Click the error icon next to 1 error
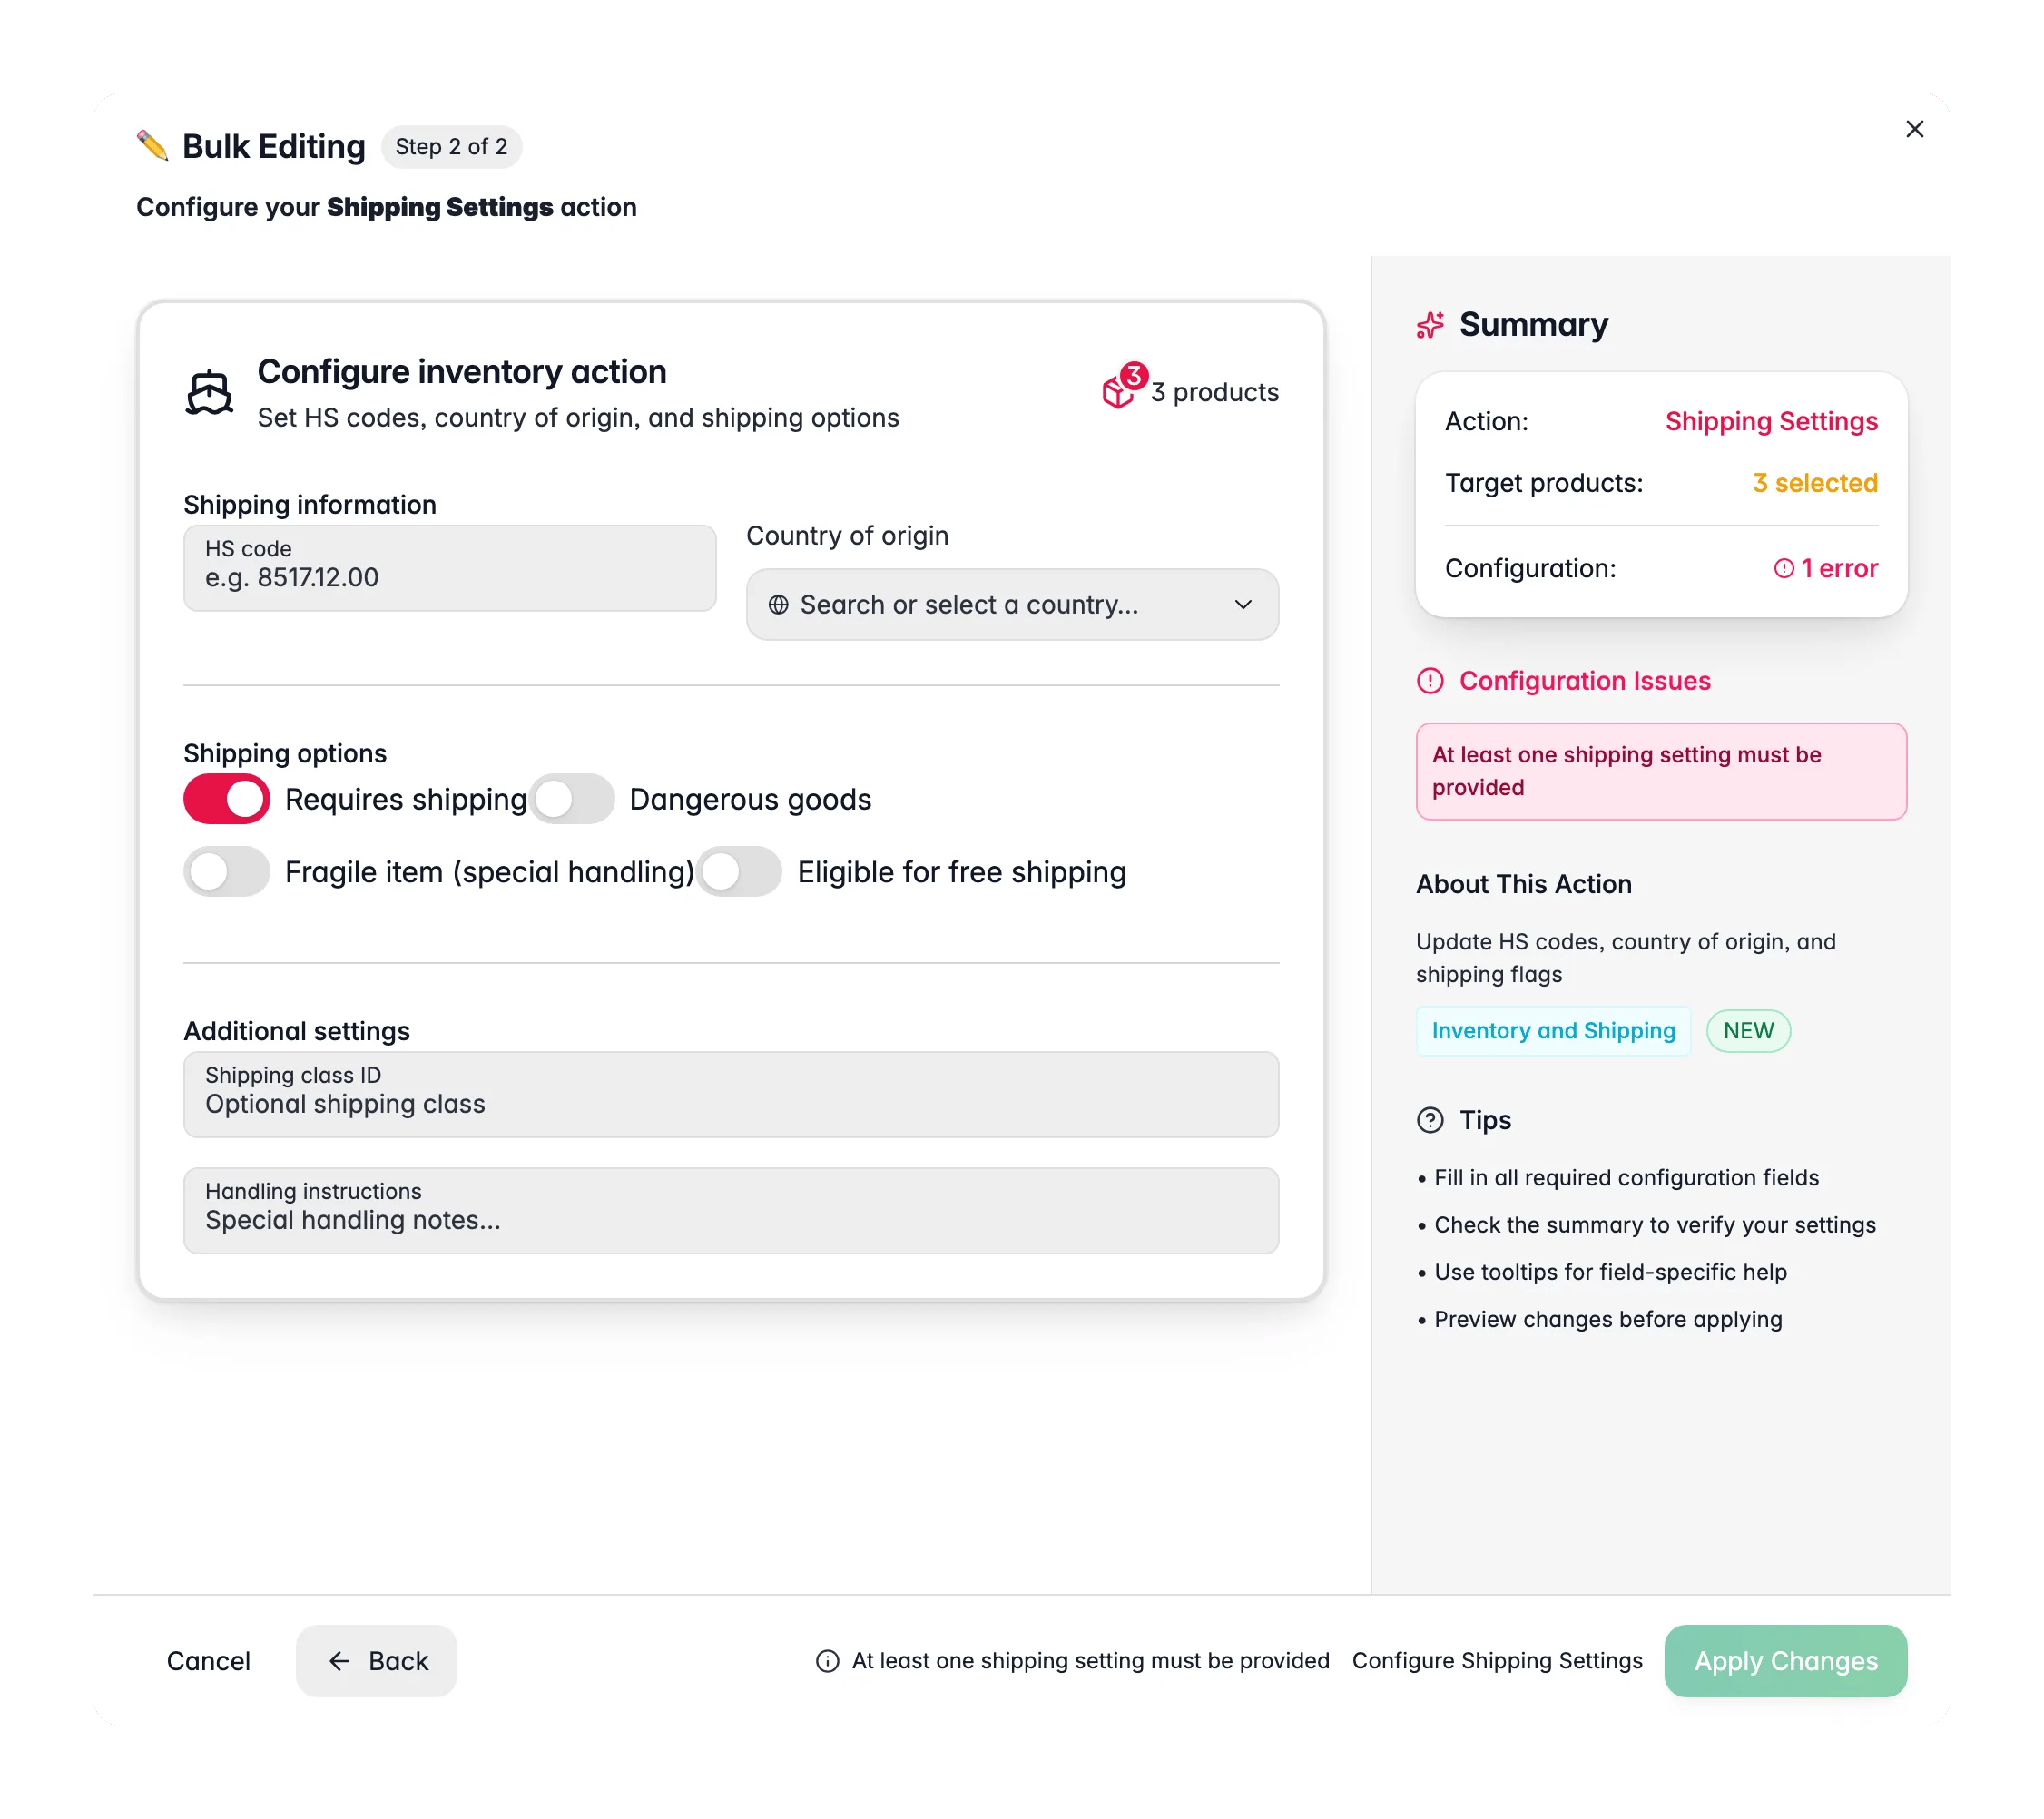Image resolution: width=2044 pixels, height=1819 pixels. (1783, 568)
